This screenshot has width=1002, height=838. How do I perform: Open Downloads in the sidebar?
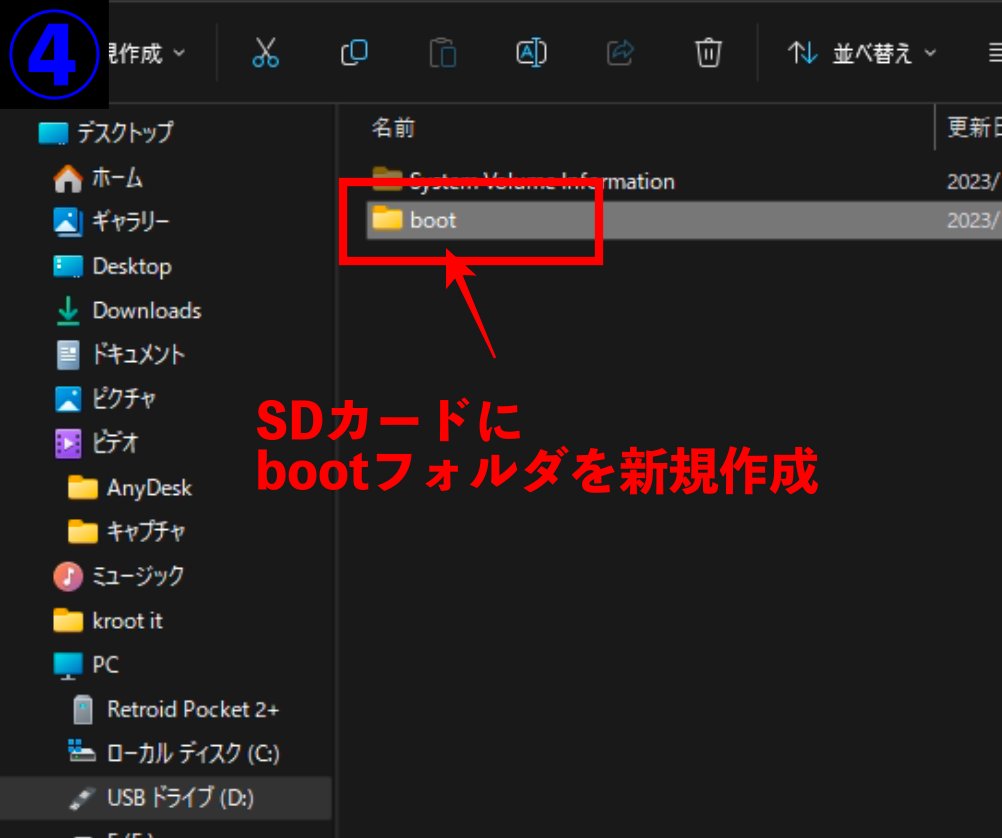click(x=127, y=311)
